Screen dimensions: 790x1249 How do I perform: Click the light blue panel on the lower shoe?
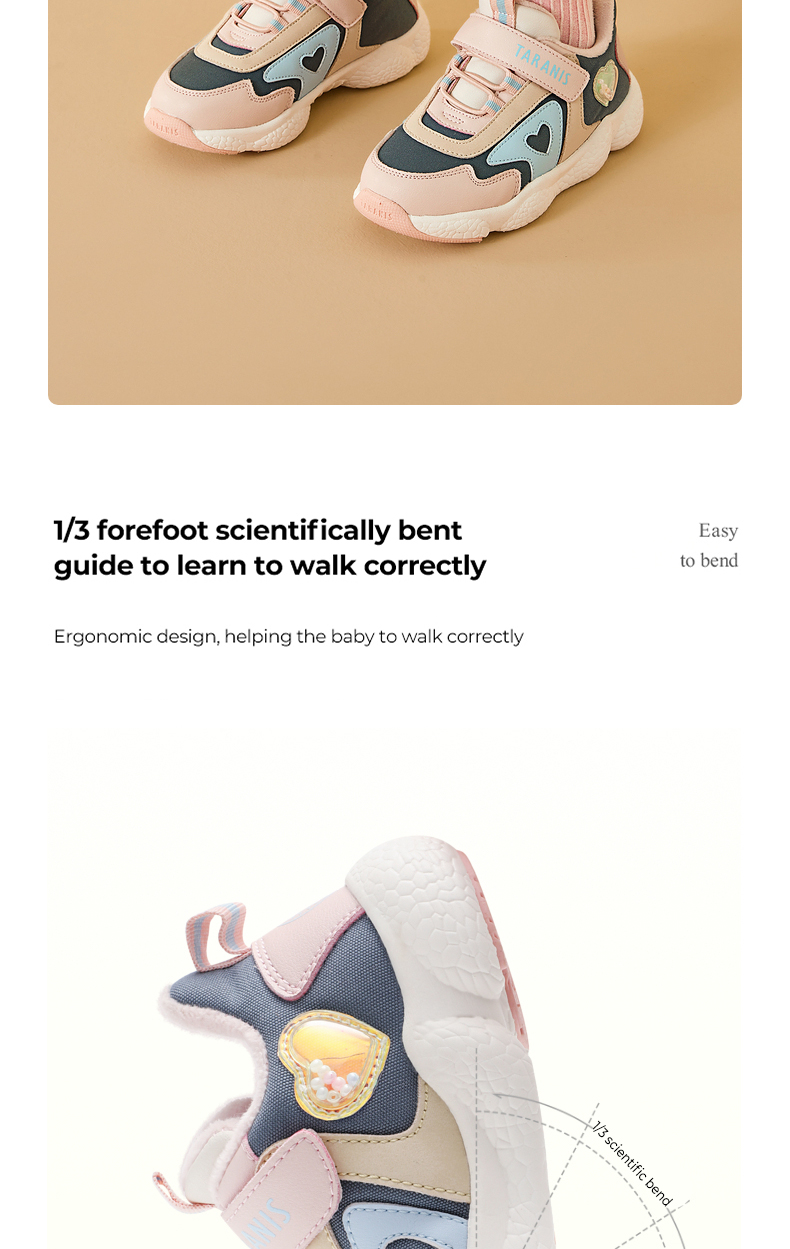coord(395,1225)
